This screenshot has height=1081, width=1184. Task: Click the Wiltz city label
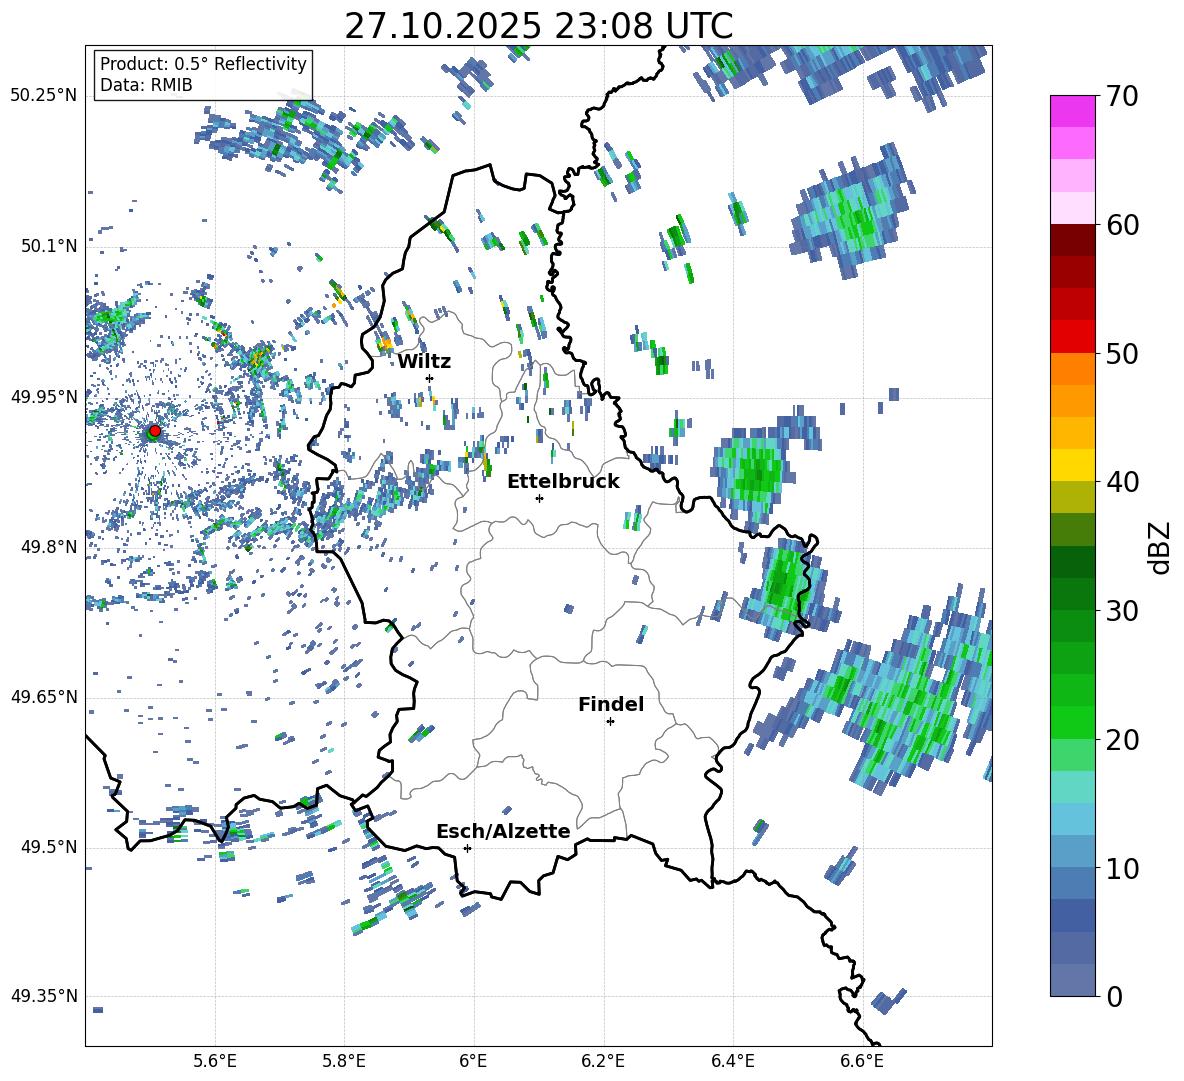[424, 362]
